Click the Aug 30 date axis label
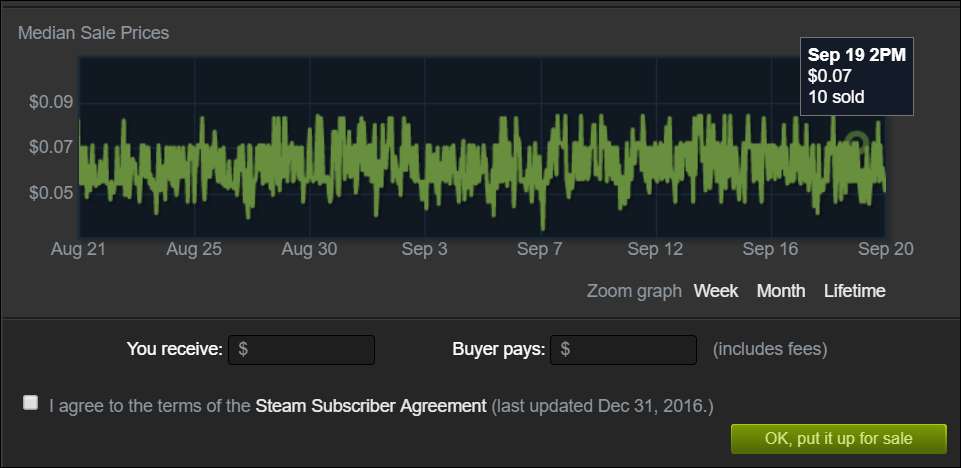This screenshot has width=961, height=468. click(309, 249)
